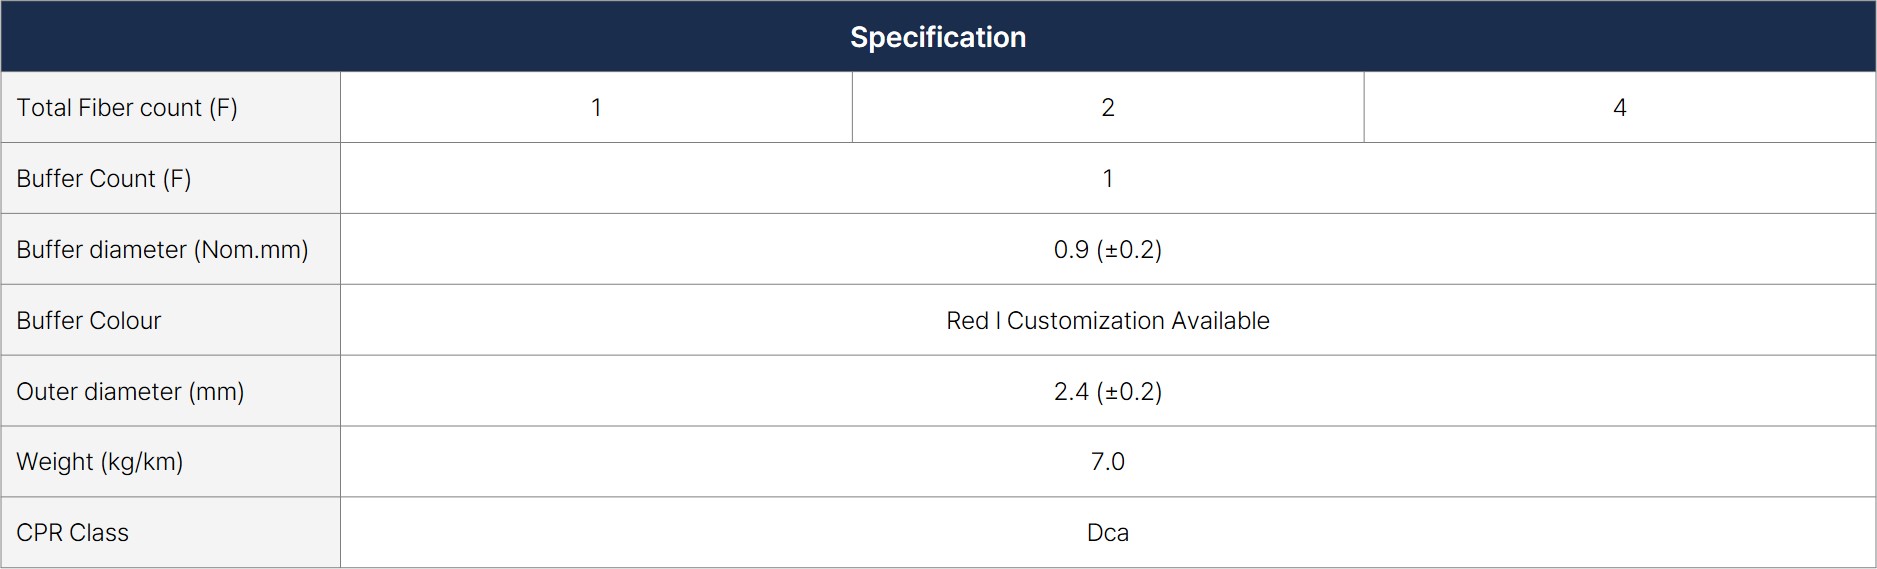Choose fiber count value 4
This screenshot has width=1877, height=569.
click(1619, 108)
